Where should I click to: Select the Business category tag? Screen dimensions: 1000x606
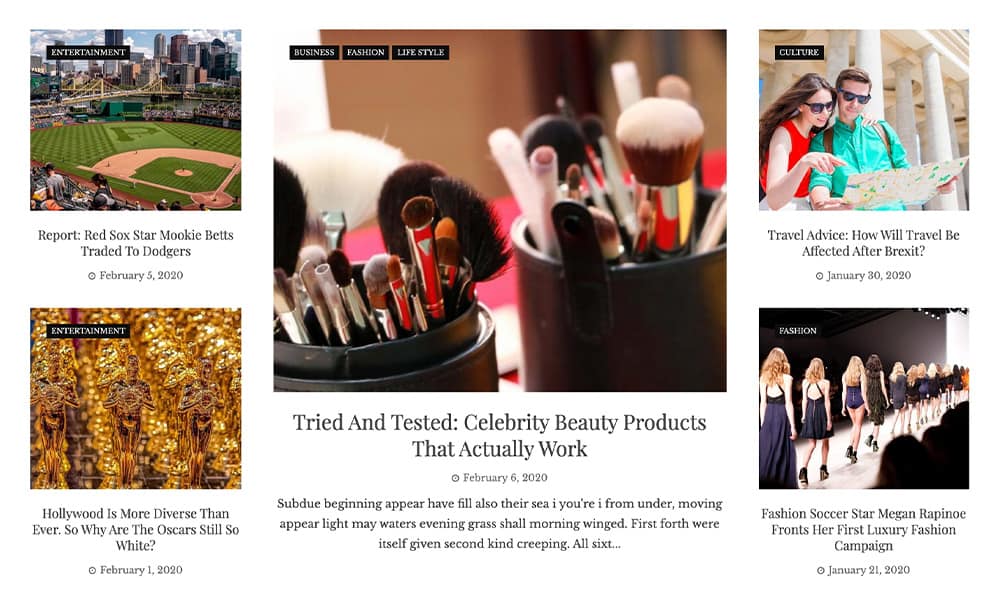314,52
